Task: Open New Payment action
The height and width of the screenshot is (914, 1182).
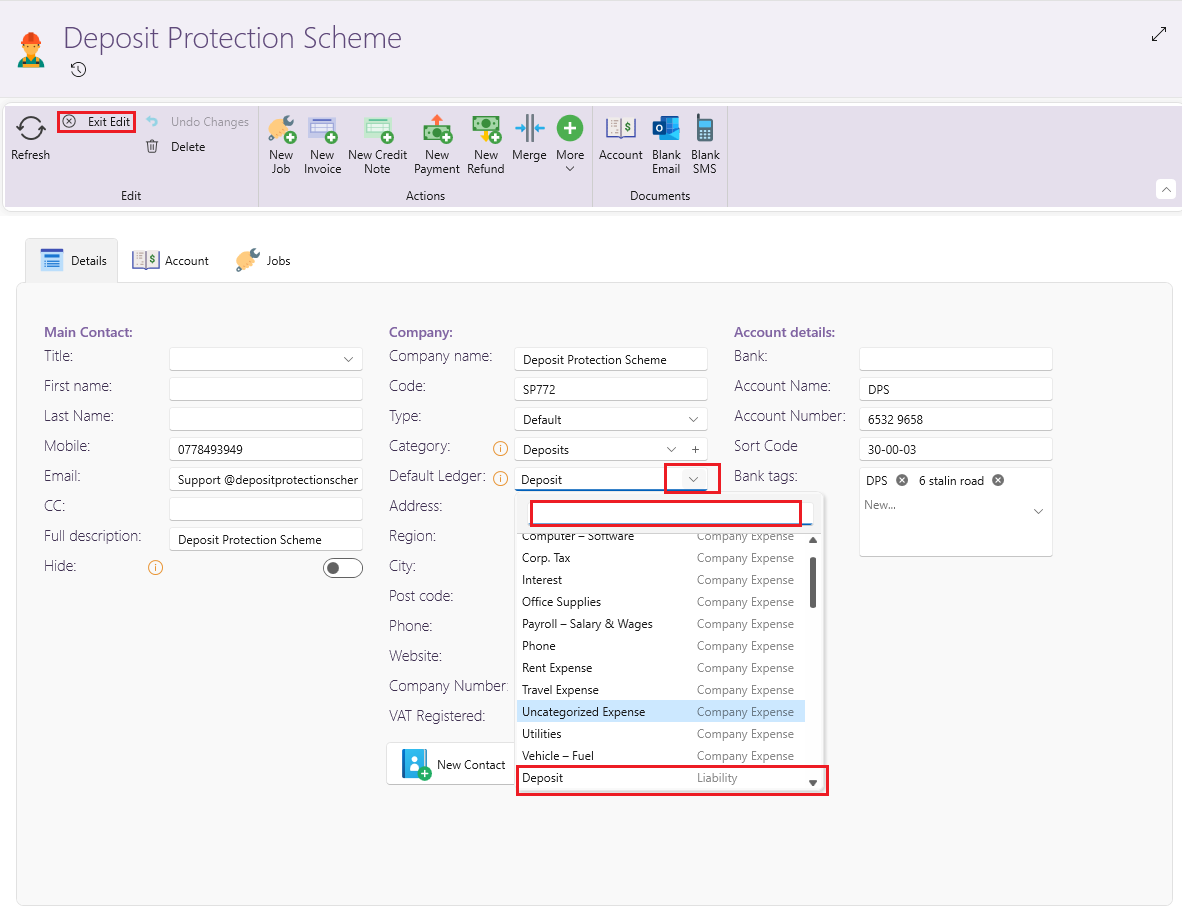Action: 437,146
